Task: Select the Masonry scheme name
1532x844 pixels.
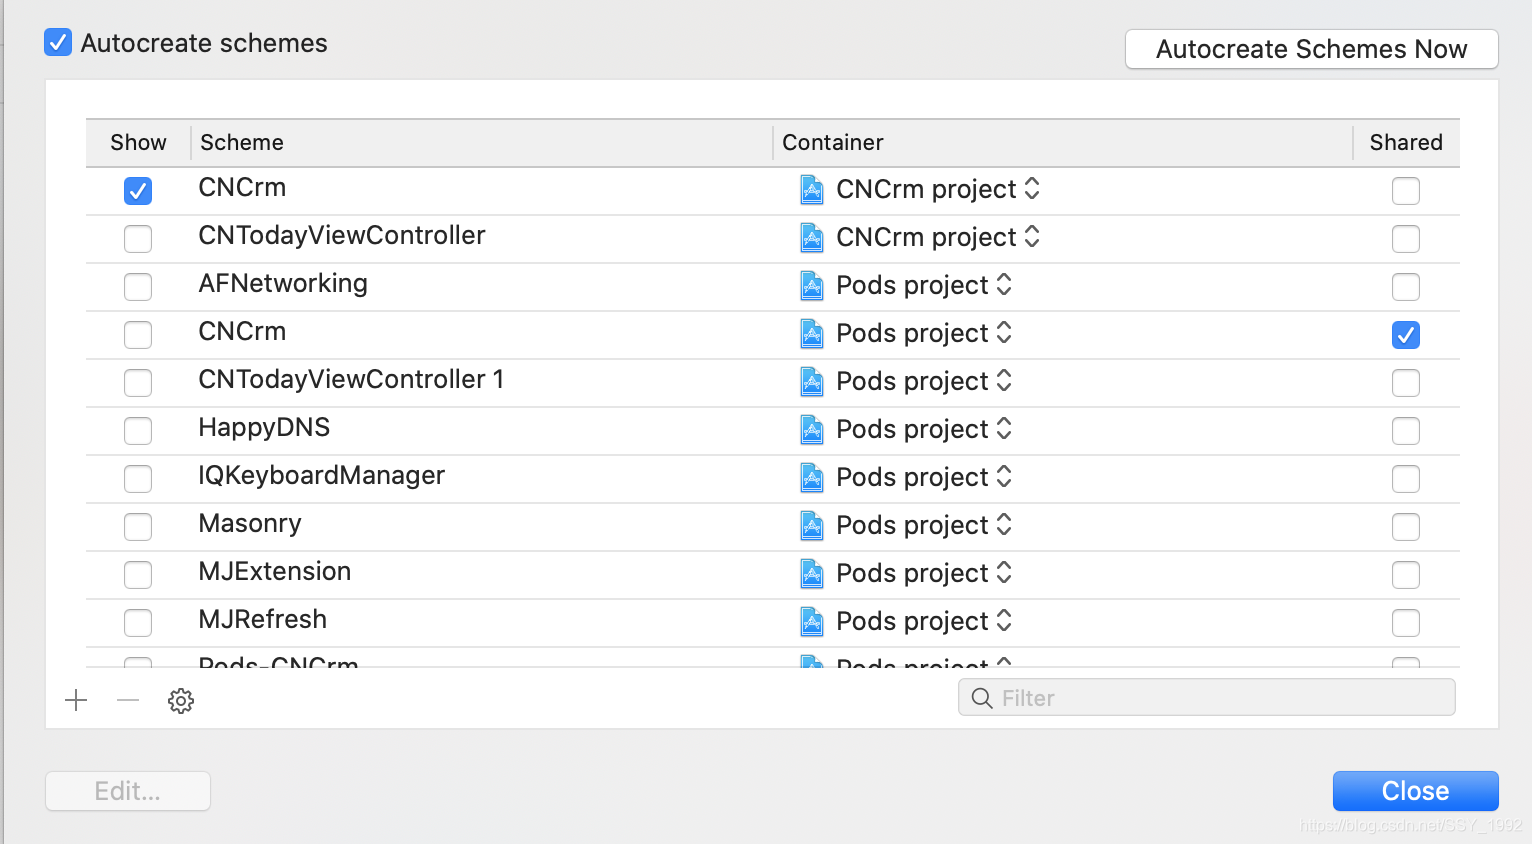Action: coord(250,524)
